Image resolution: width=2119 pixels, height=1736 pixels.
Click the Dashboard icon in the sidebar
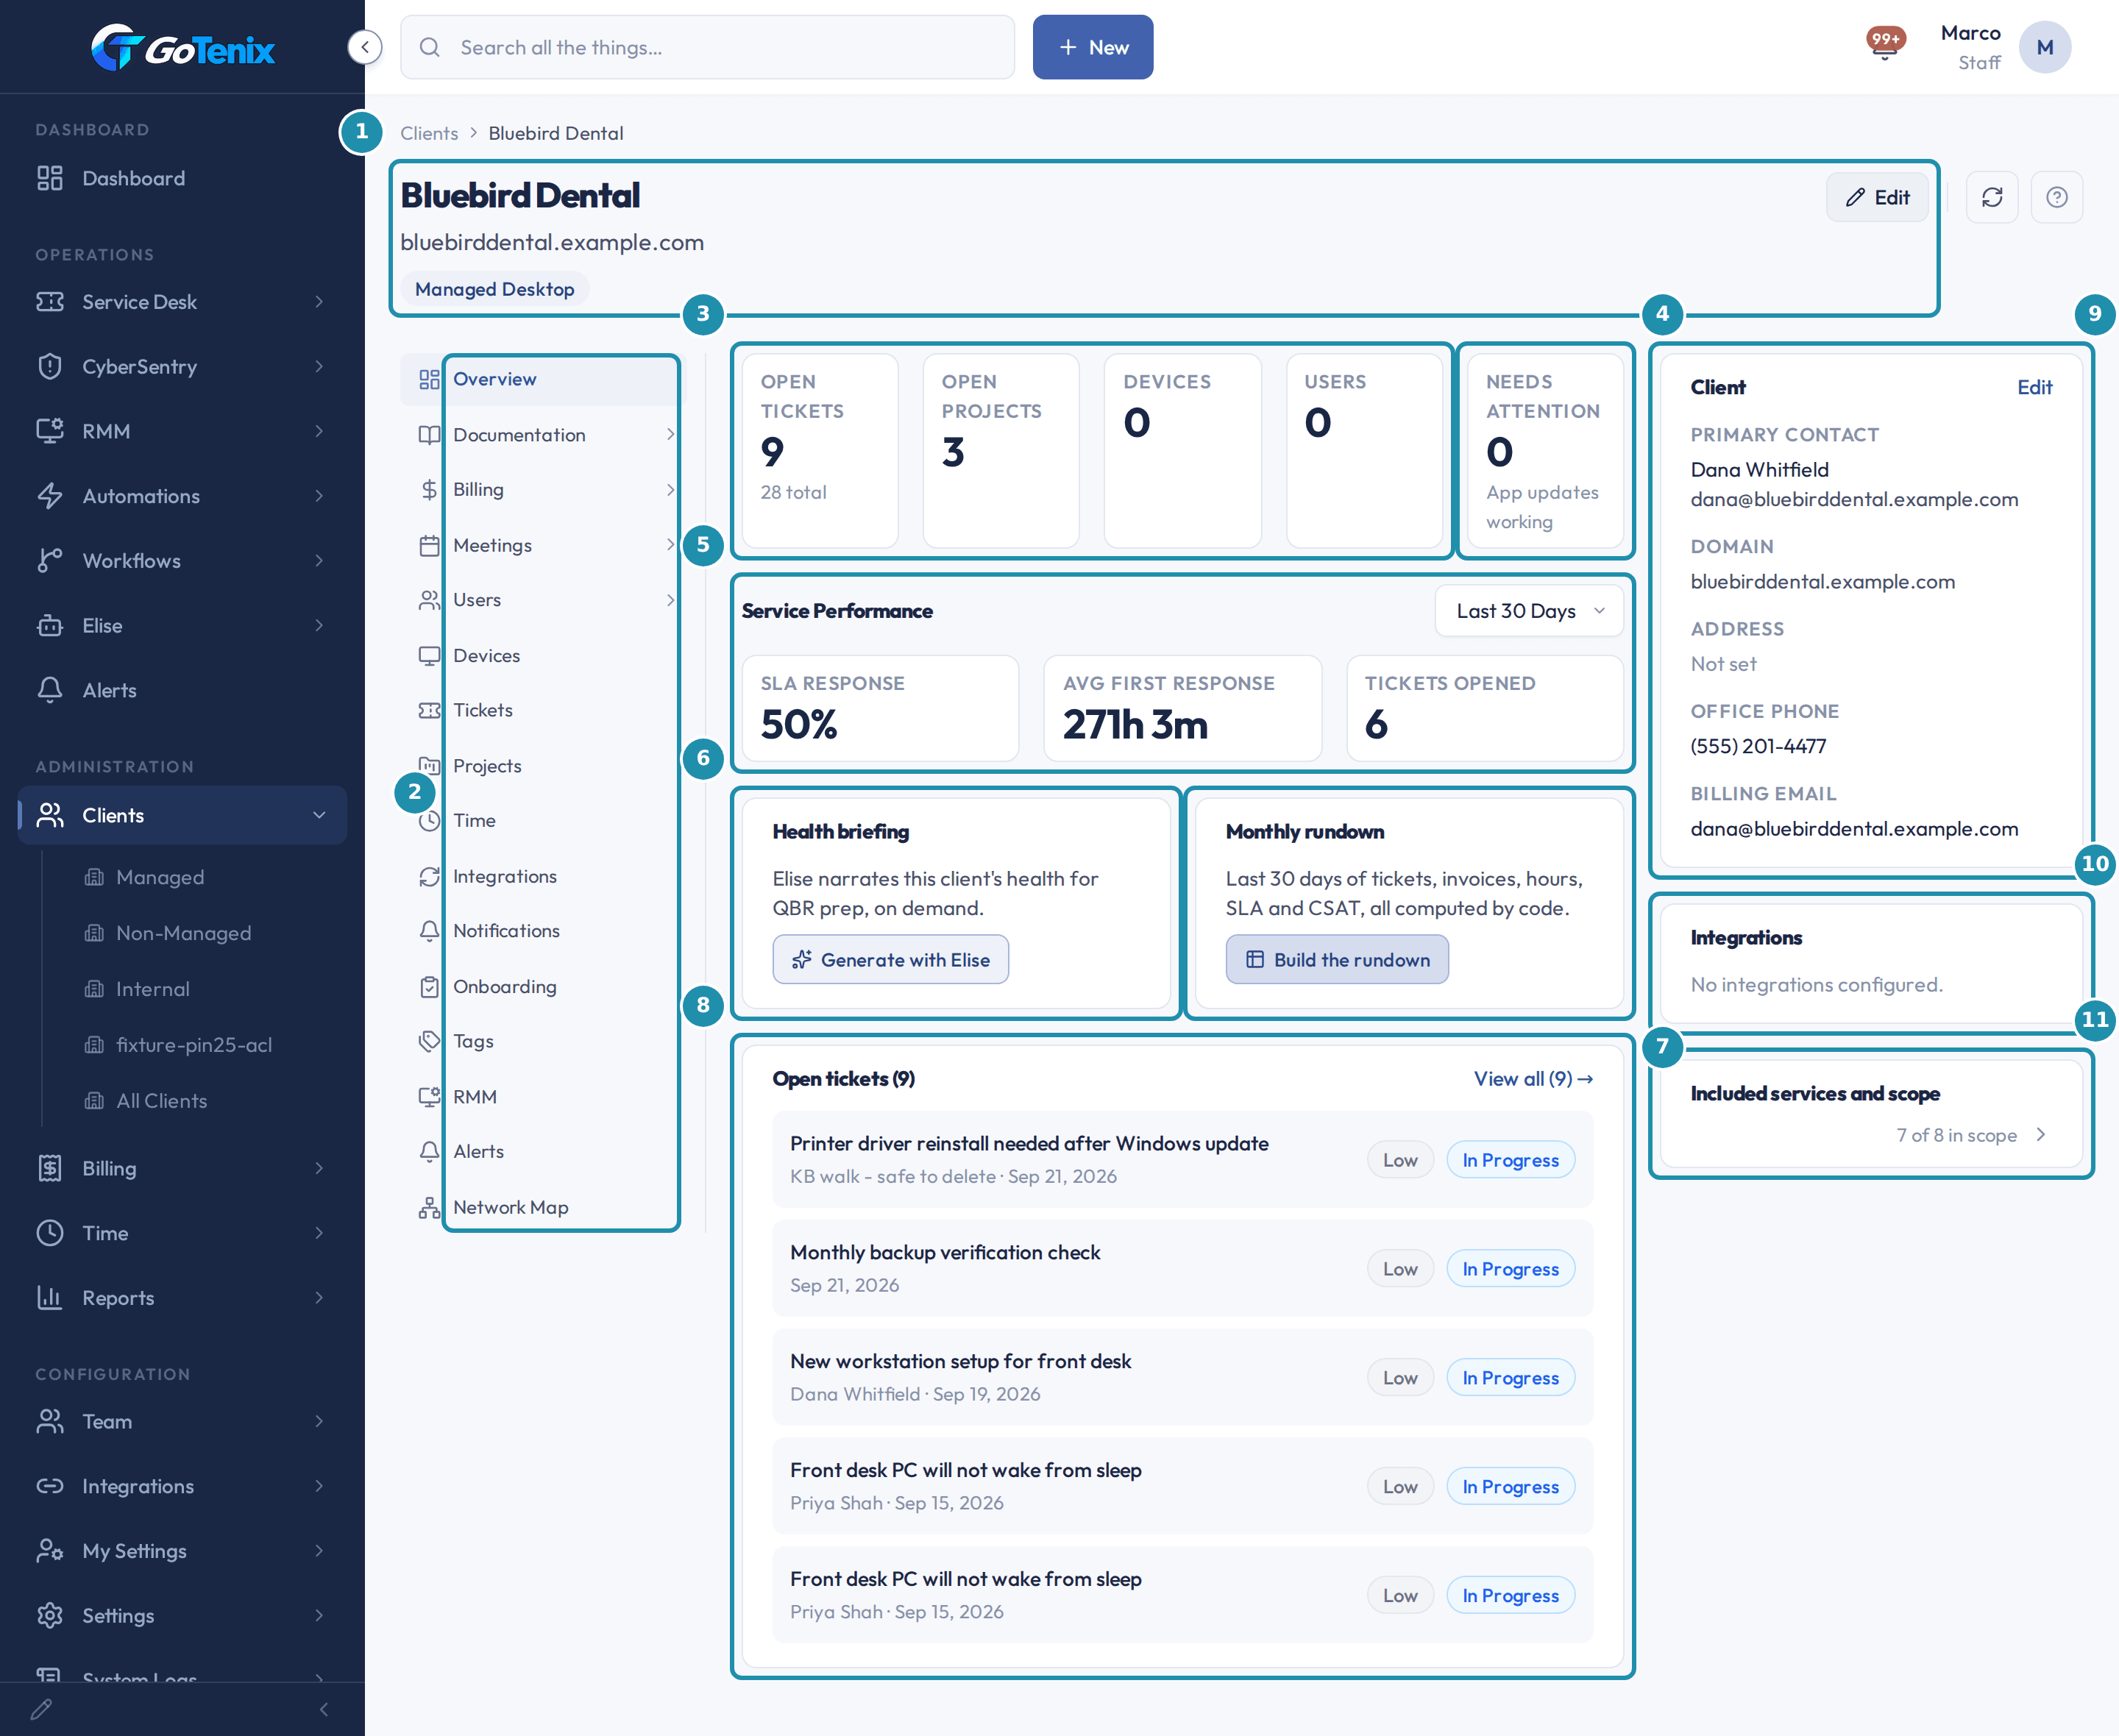tap(50, 178)
